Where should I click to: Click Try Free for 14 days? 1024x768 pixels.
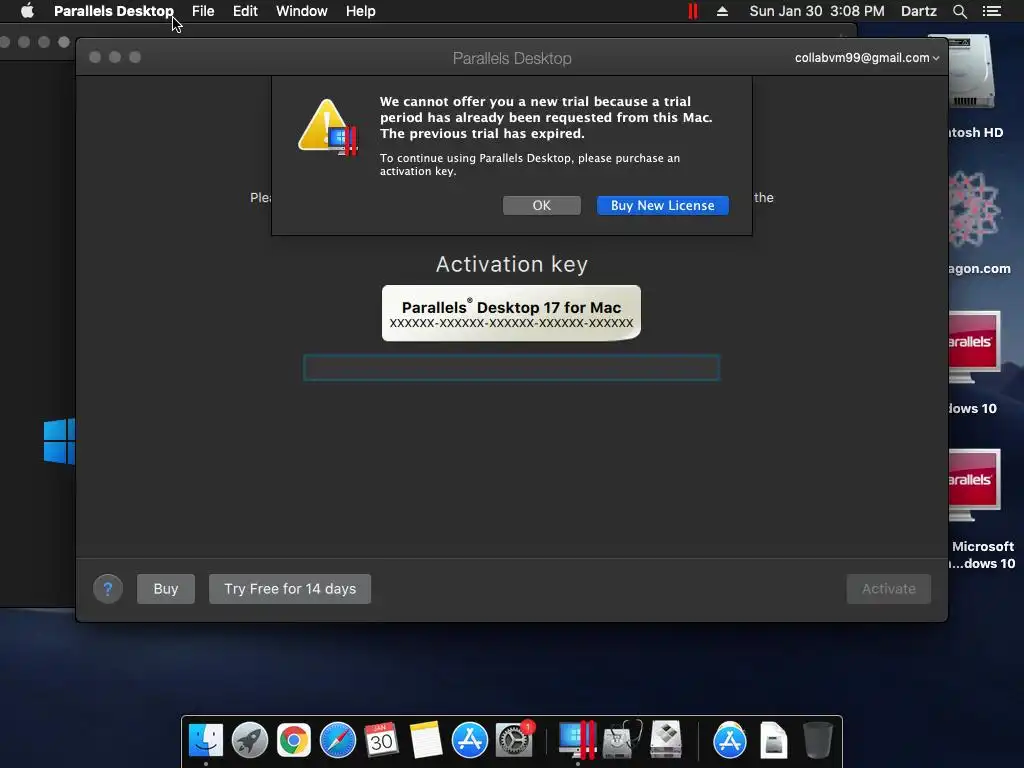tap(290, 589)
